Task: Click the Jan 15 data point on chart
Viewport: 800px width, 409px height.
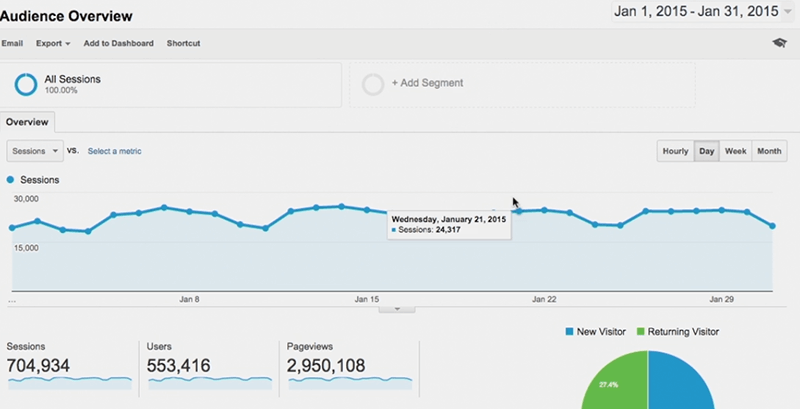Action: pyautogui.click(x=367, y=210)
